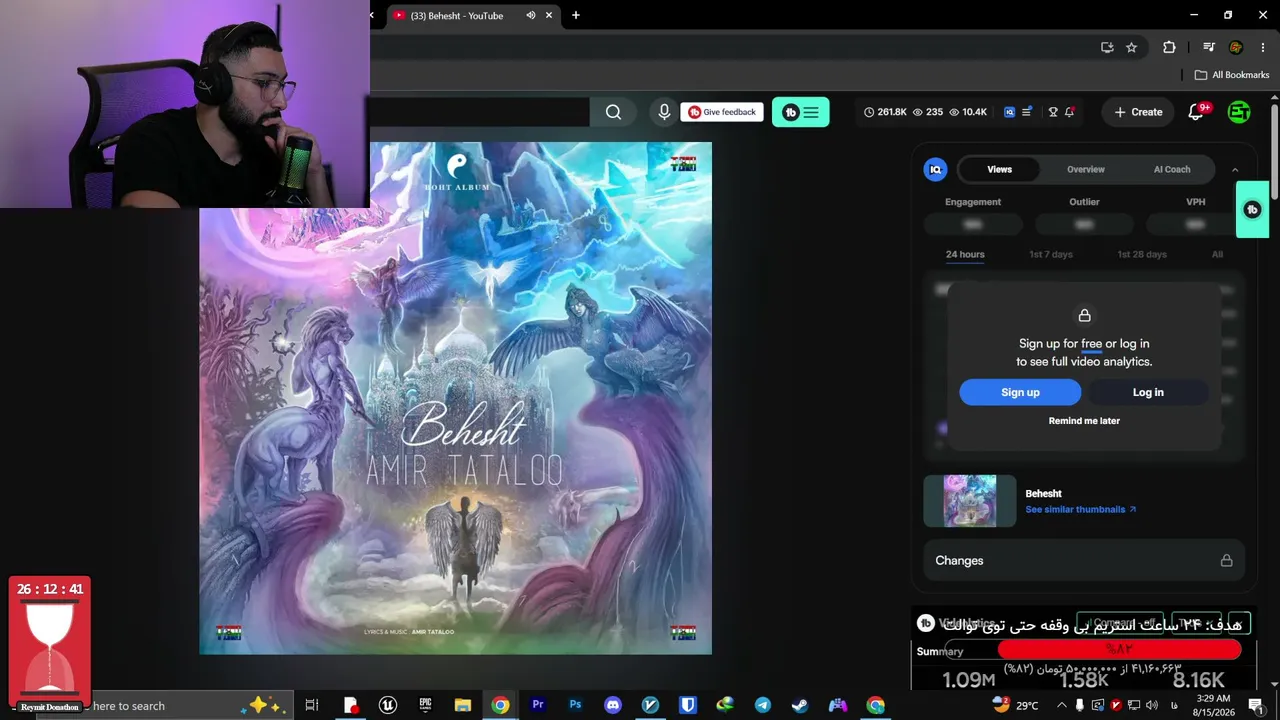Select the Views tab

(1000, 169)
